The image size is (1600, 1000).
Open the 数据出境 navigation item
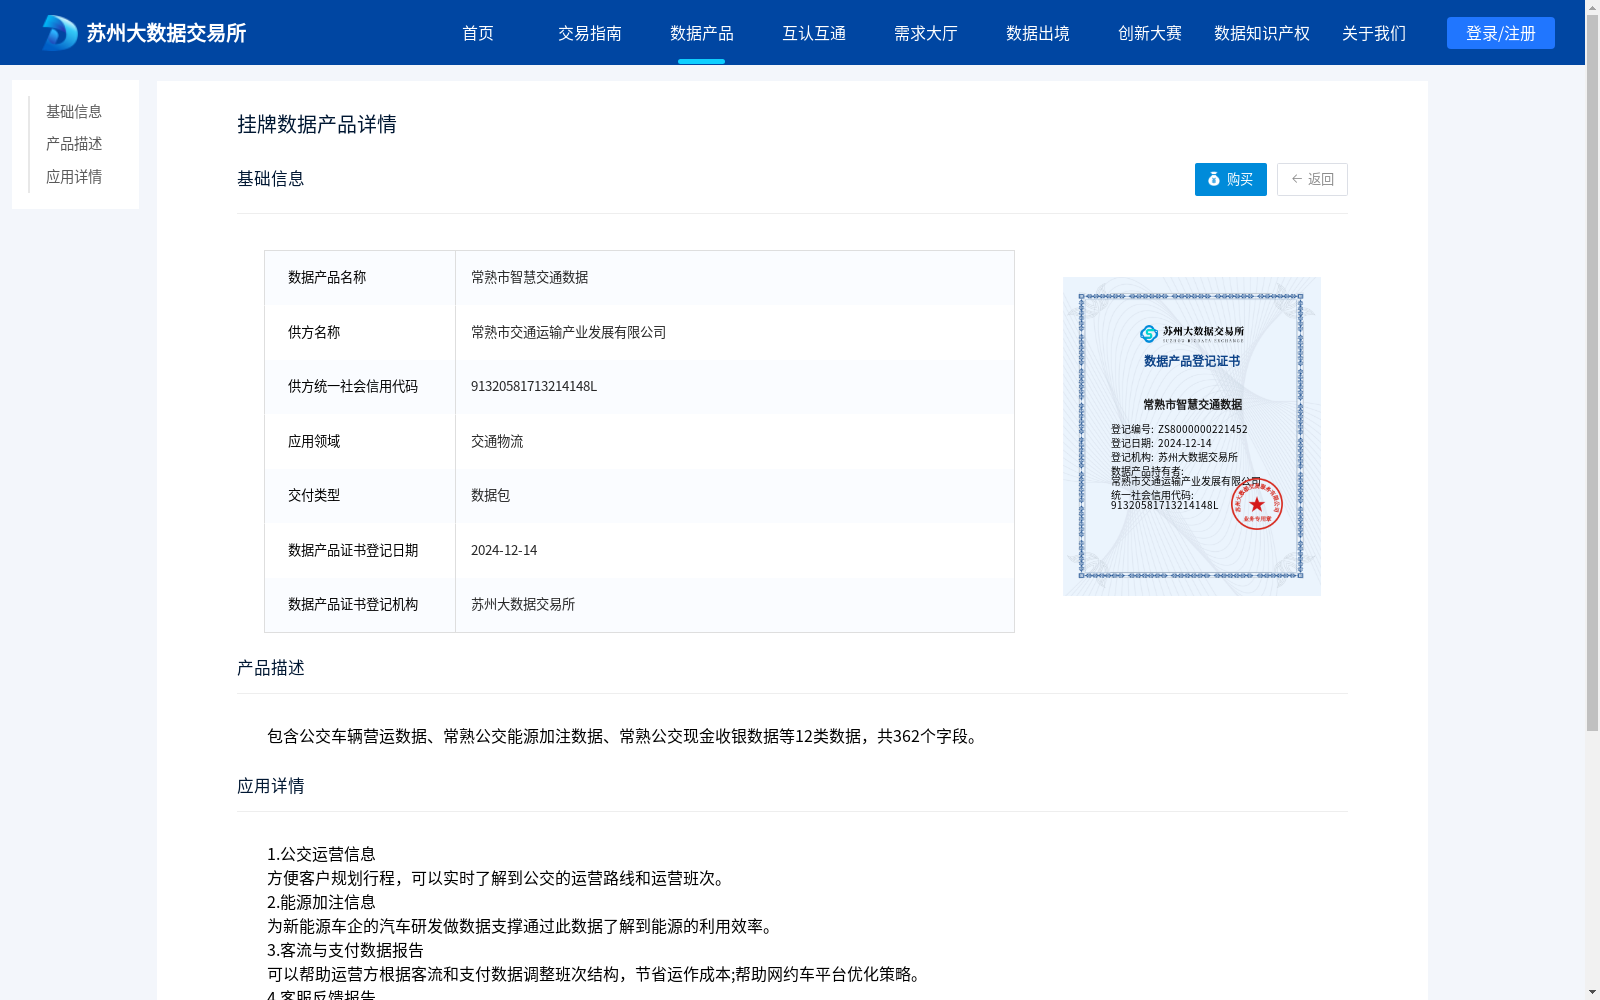[1038, 33]
